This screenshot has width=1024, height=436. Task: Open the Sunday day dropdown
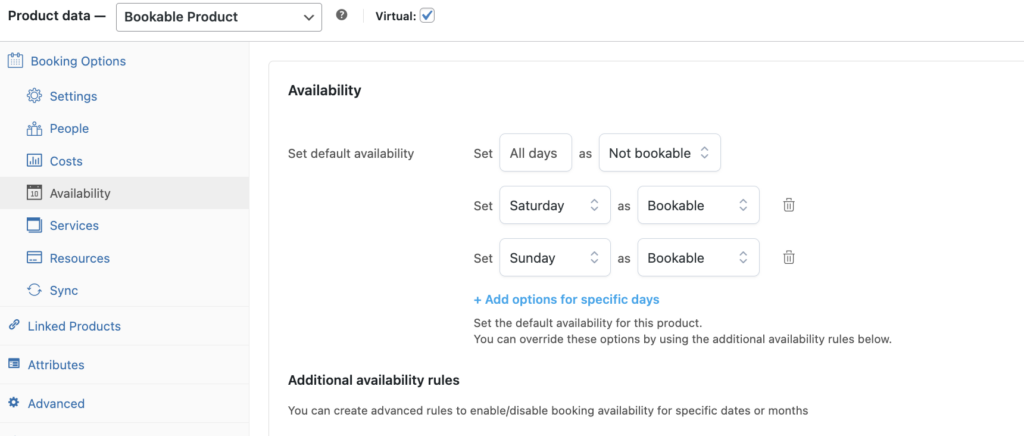554,258
